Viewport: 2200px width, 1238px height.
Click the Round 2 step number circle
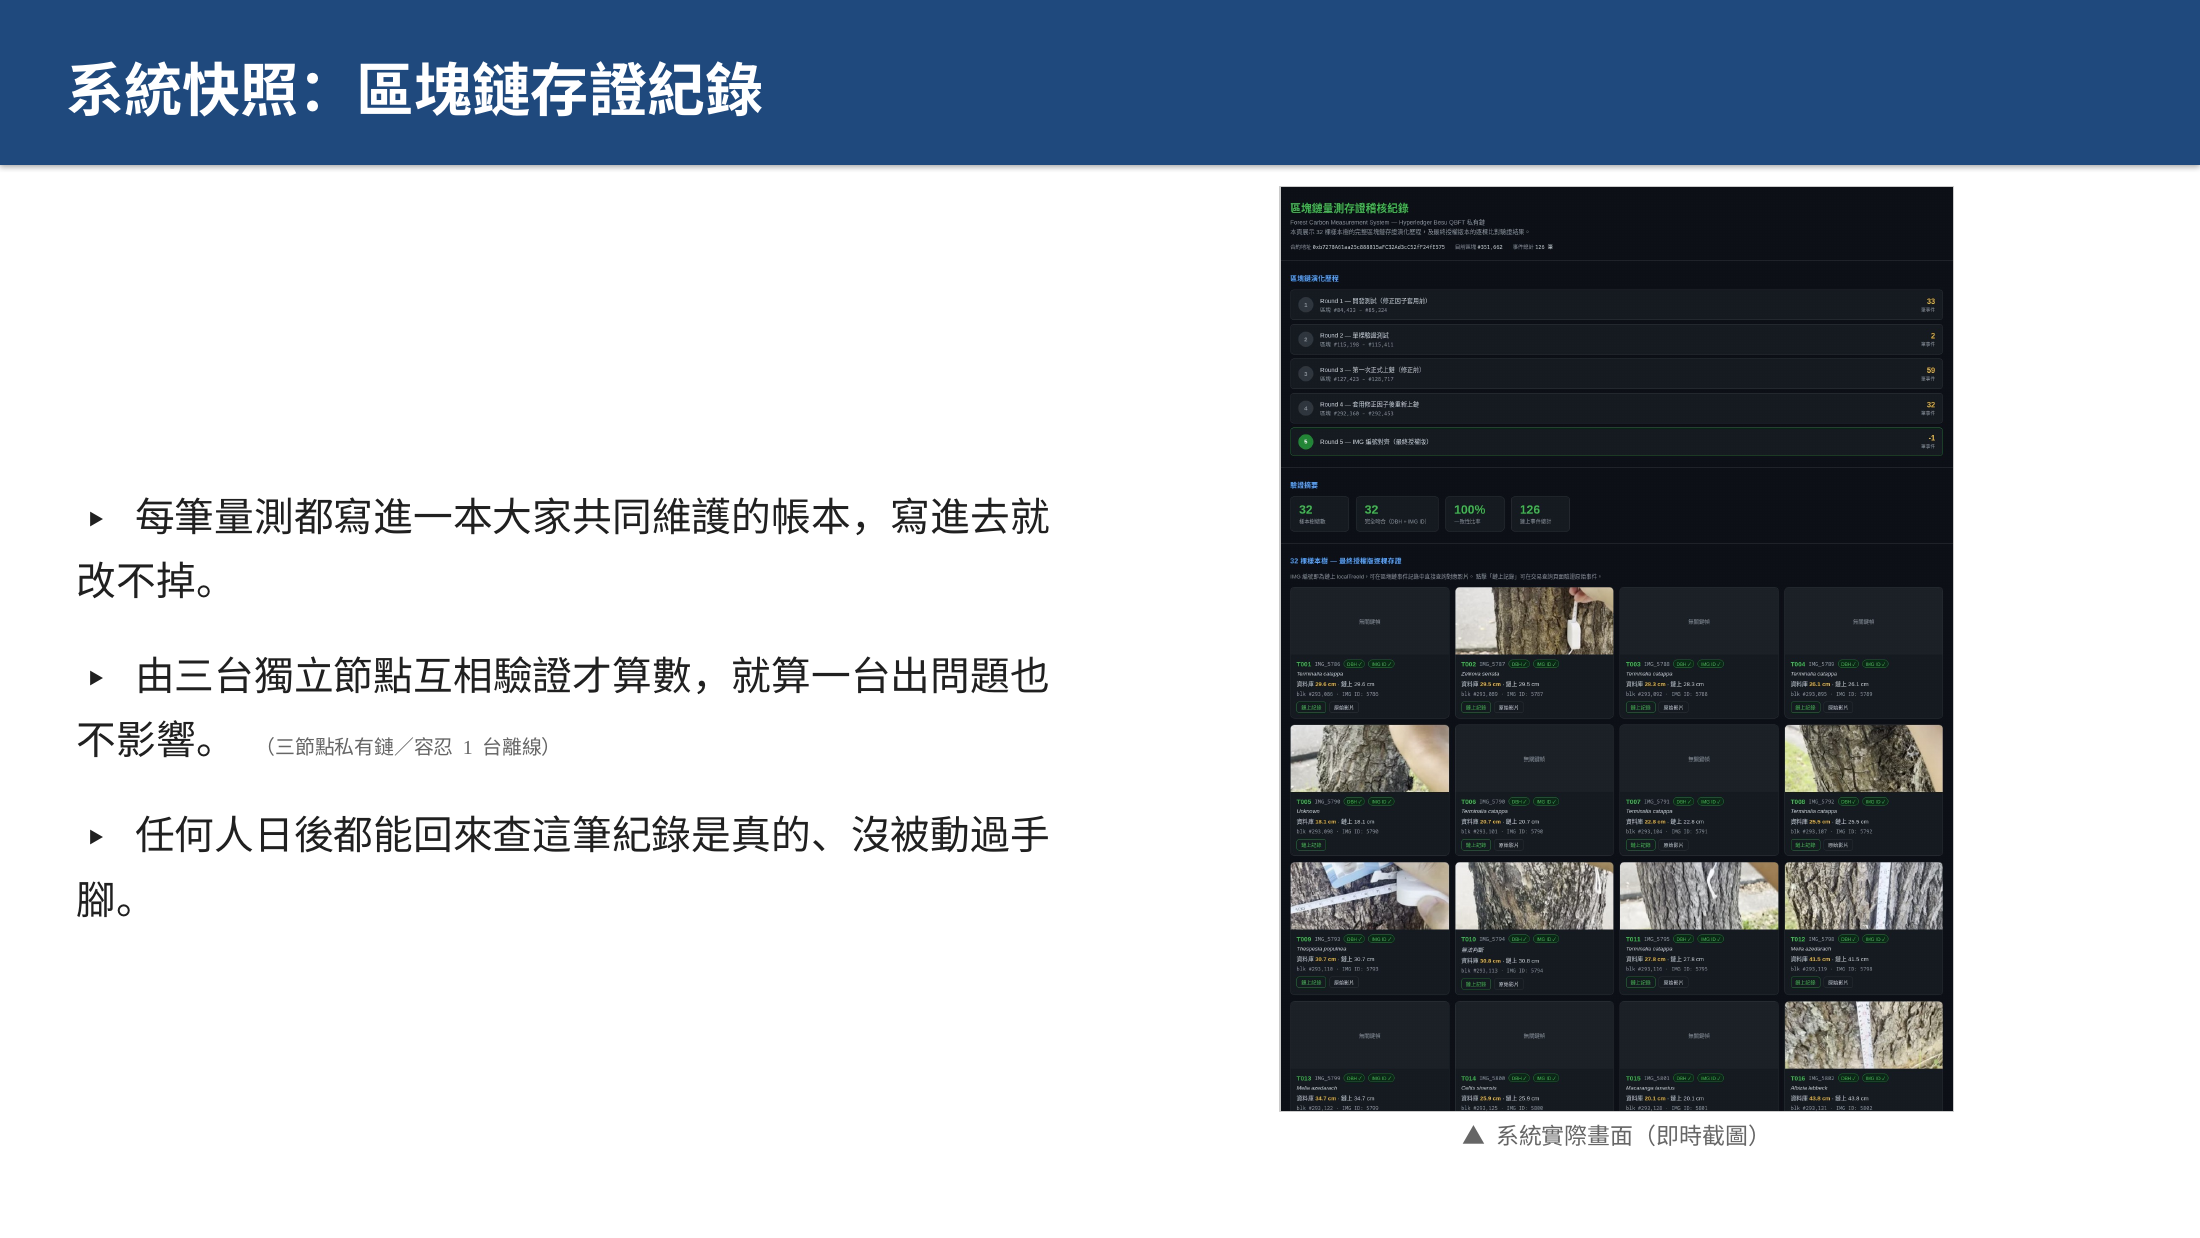(1305, 339)
